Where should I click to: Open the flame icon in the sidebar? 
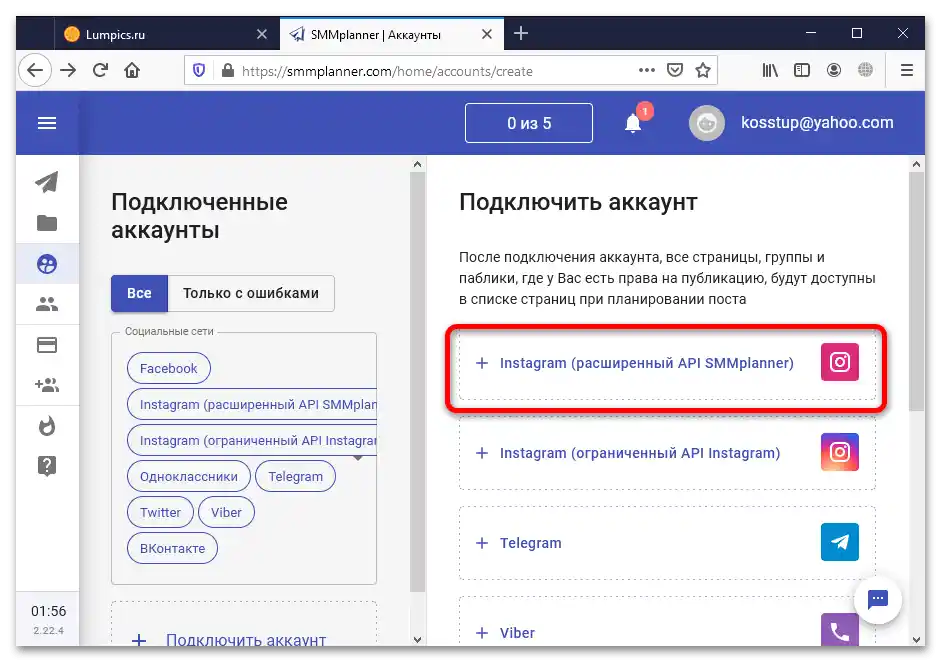47,426
